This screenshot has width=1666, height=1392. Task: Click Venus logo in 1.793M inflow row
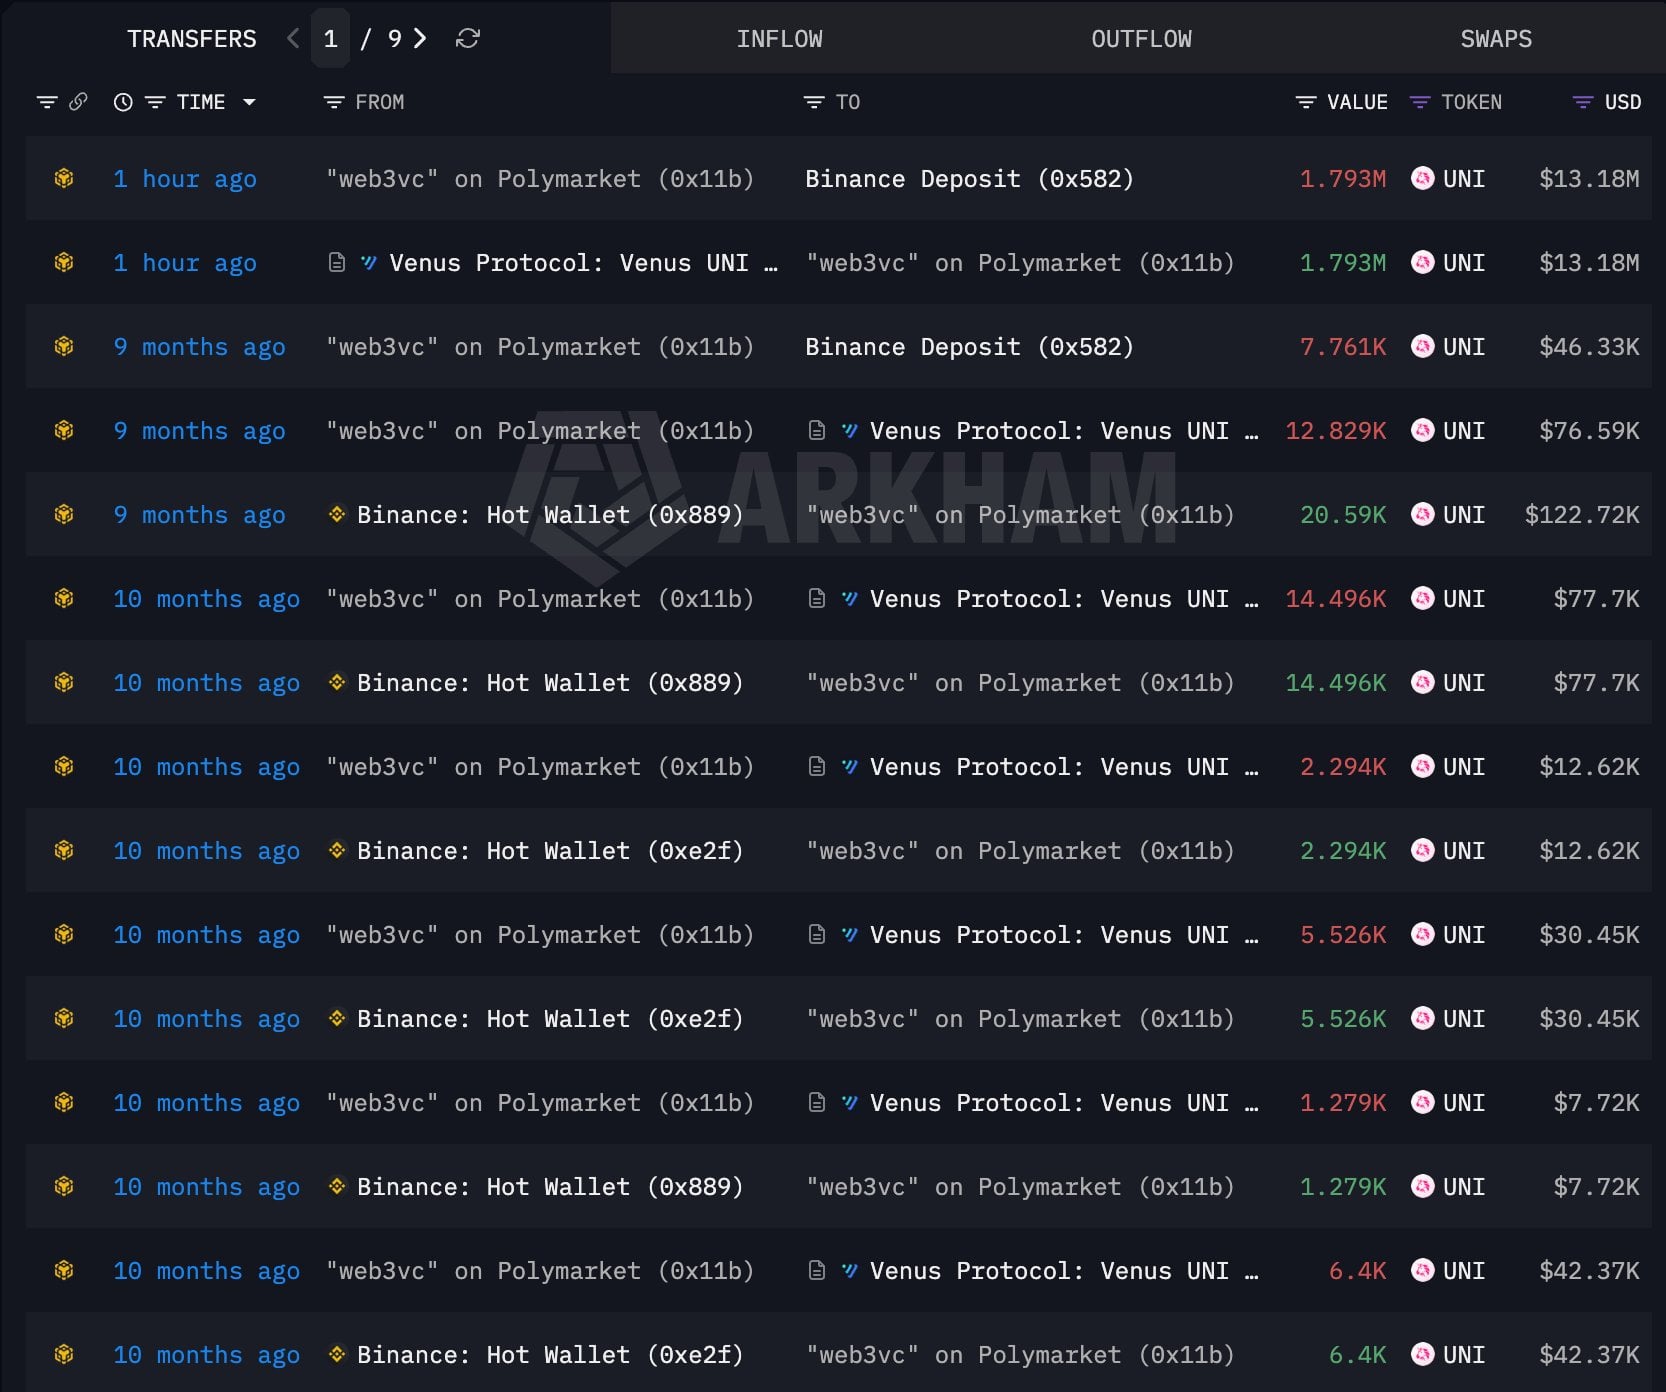pos(369,262)
